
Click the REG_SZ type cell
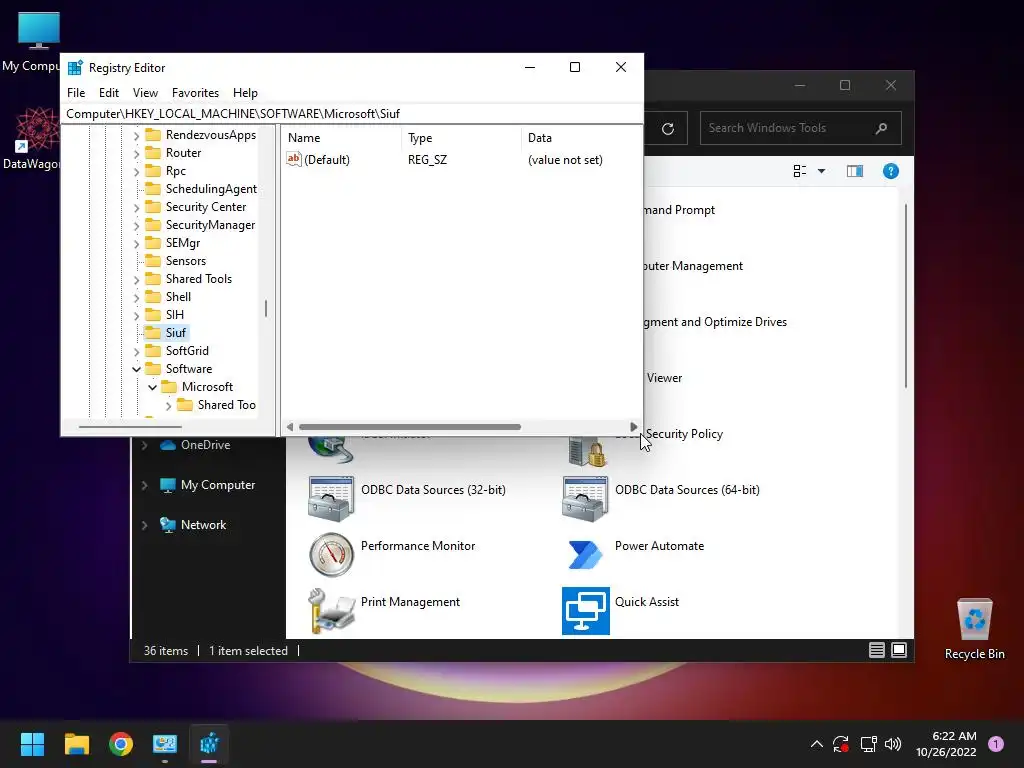click(x=427, y=159)
